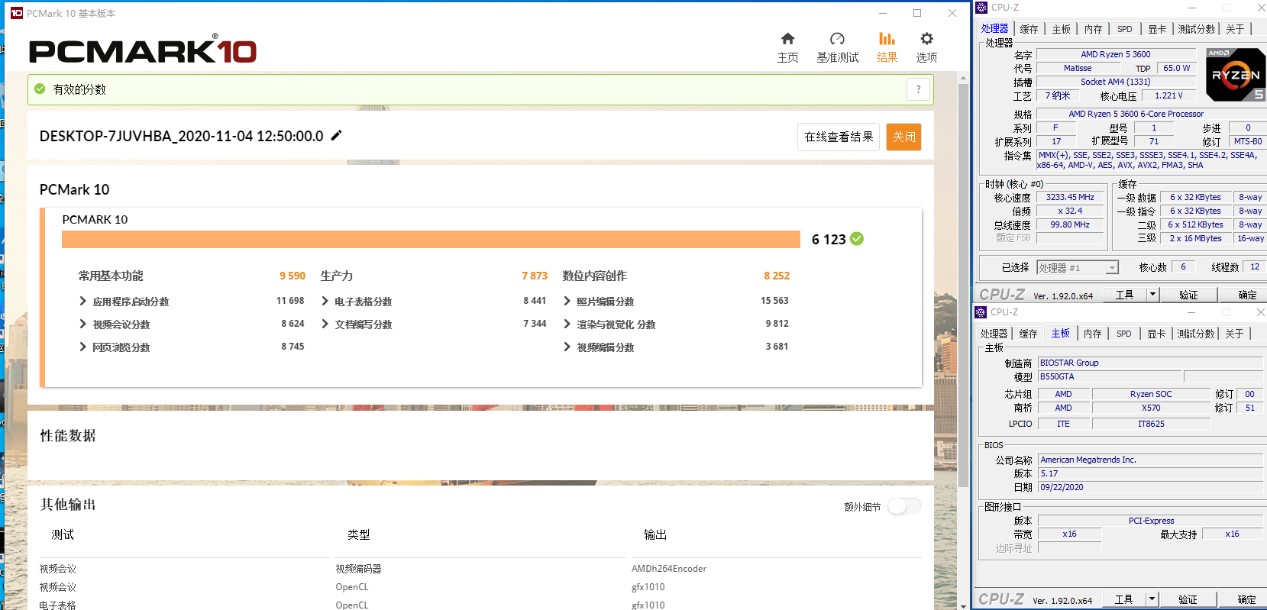
Task: Click the orange 关闭 button
Action: [904, 137]
